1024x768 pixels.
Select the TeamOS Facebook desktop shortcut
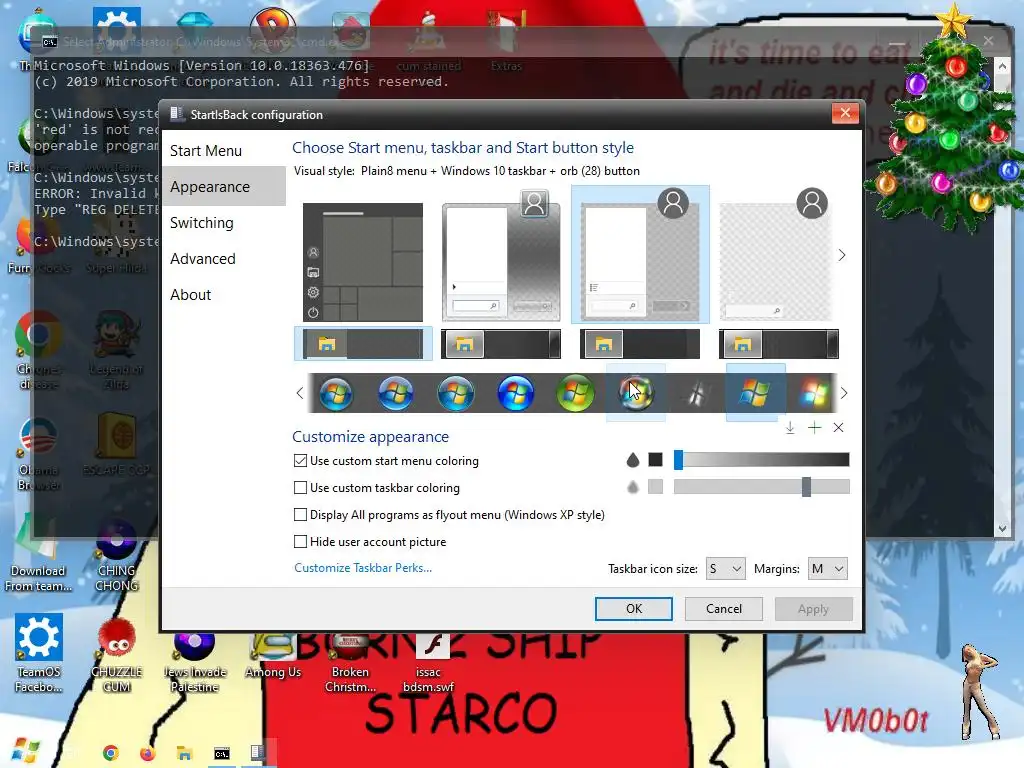(39, 653)
